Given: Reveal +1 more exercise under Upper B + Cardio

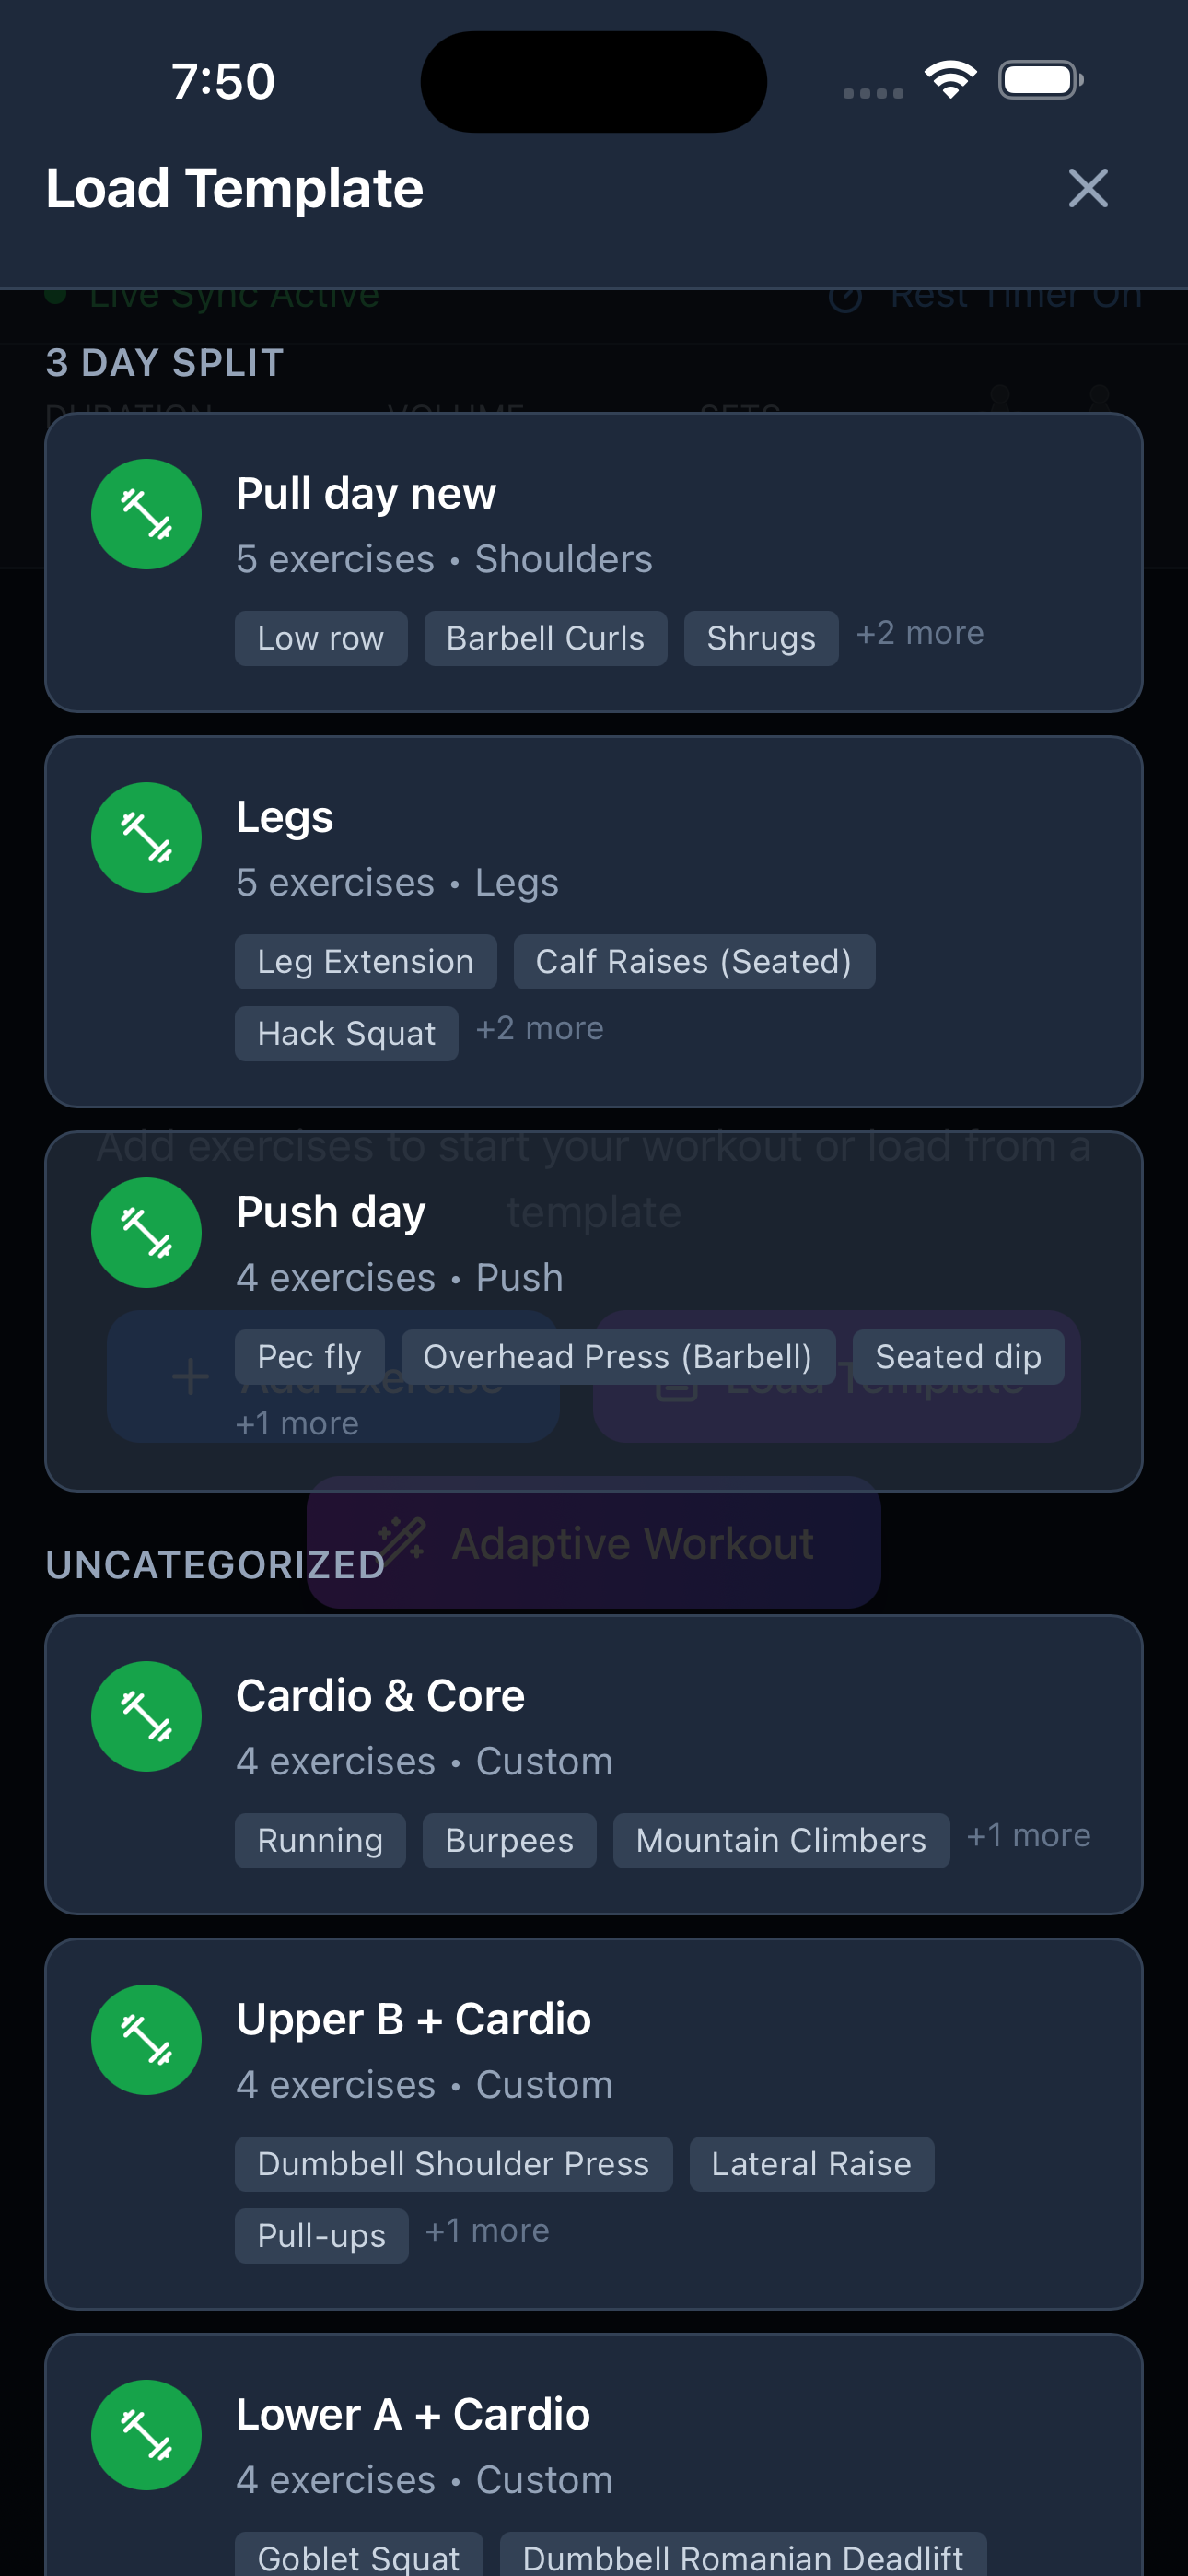Looking at the screenshot, I should pyautogui.click(x=487, y=2231).
